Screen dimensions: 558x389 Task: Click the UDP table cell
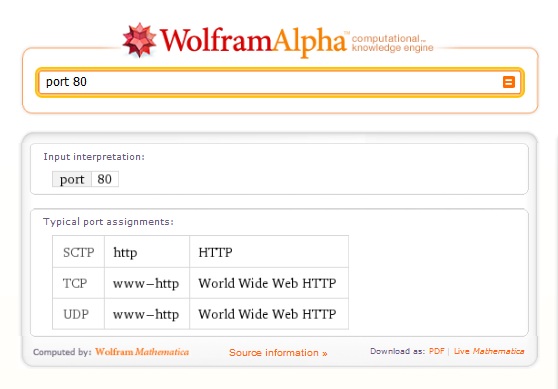point(79,314)
